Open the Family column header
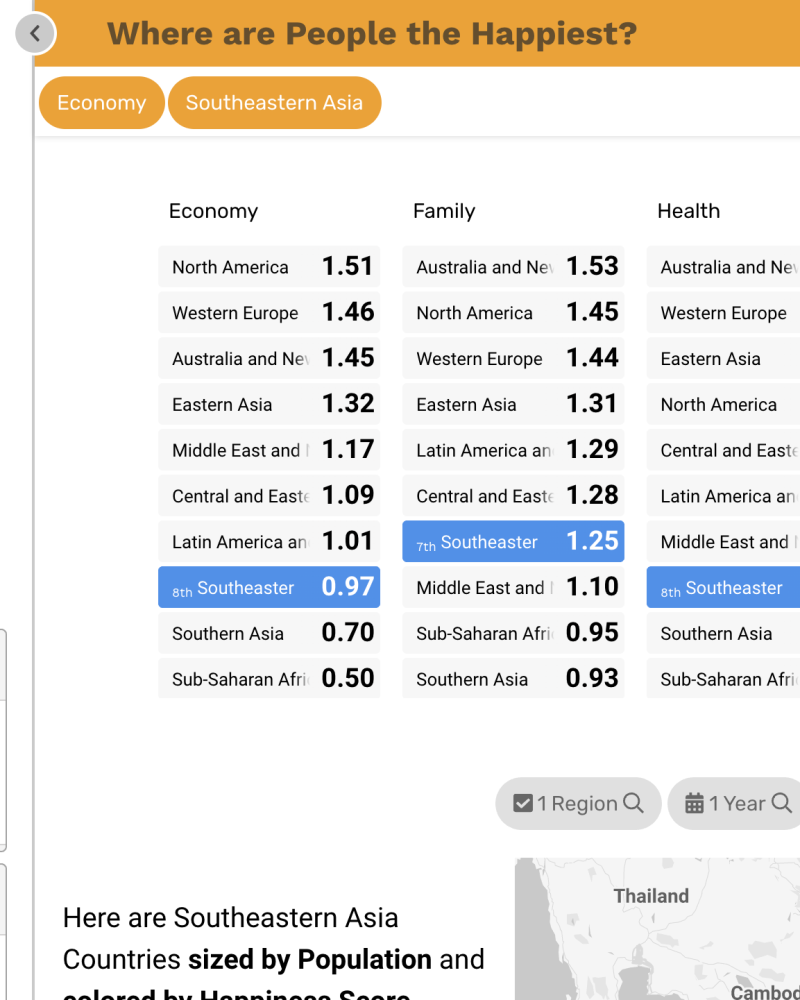 [444, 211]
